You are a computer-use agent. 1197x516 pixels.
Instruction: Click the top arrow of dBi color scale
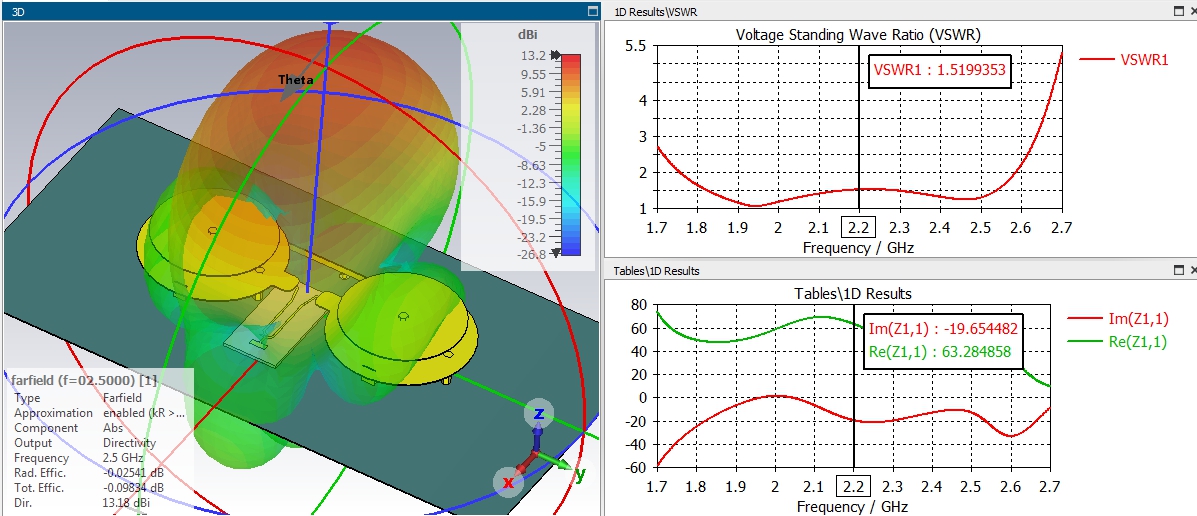point(556,55)
